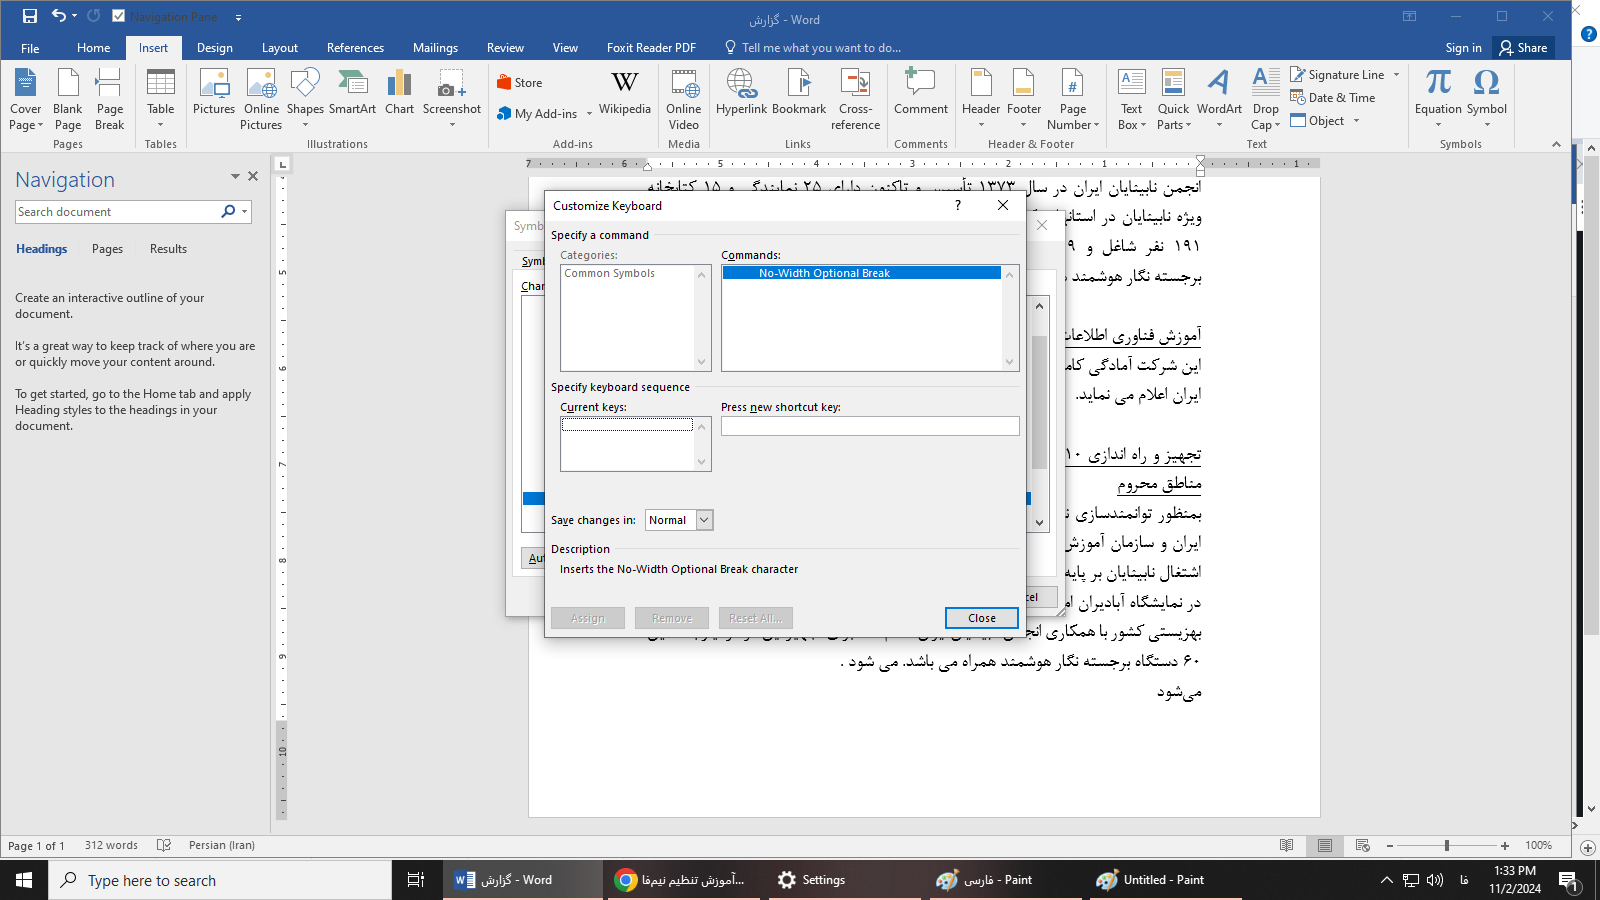Image resolution: width=1600 pixels, height=900 pixels.
Task: Click the Undo icon
Action: click(59, 16)
